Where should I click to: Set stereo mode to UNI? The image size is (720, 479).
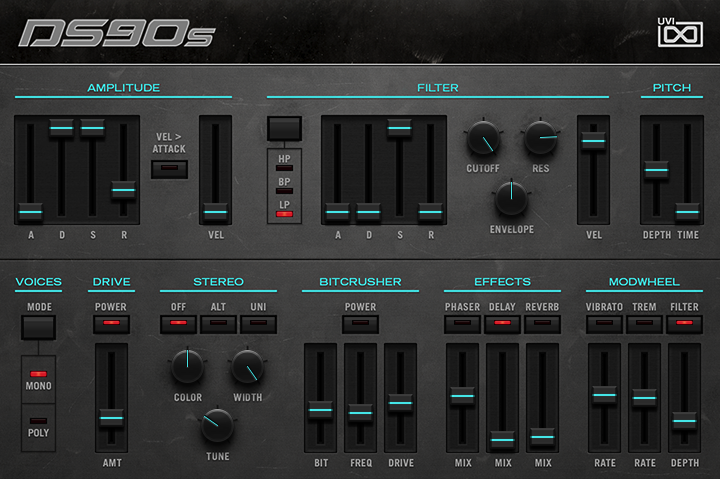click(258, 324)
